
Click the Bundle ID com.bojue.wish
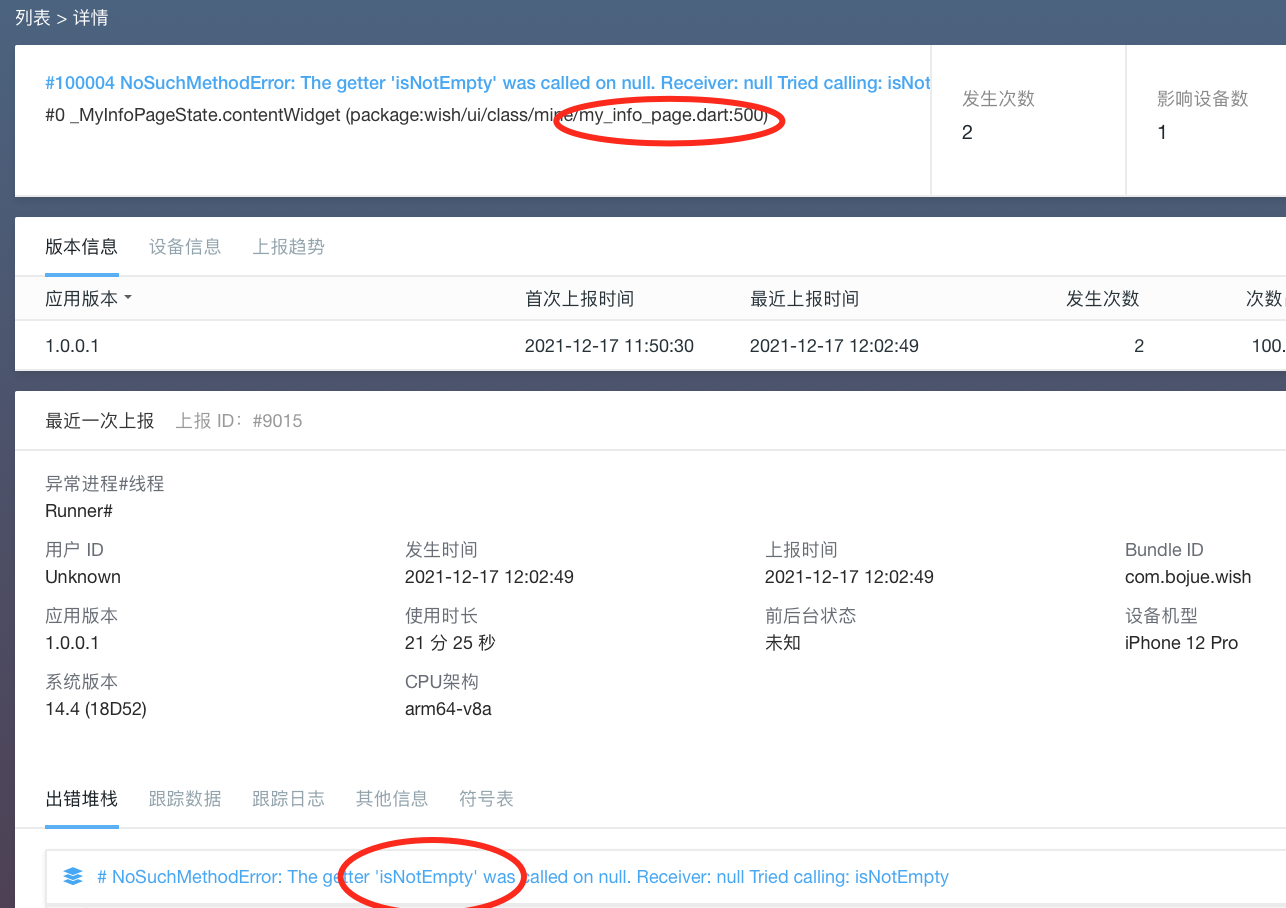point(1188,577)
